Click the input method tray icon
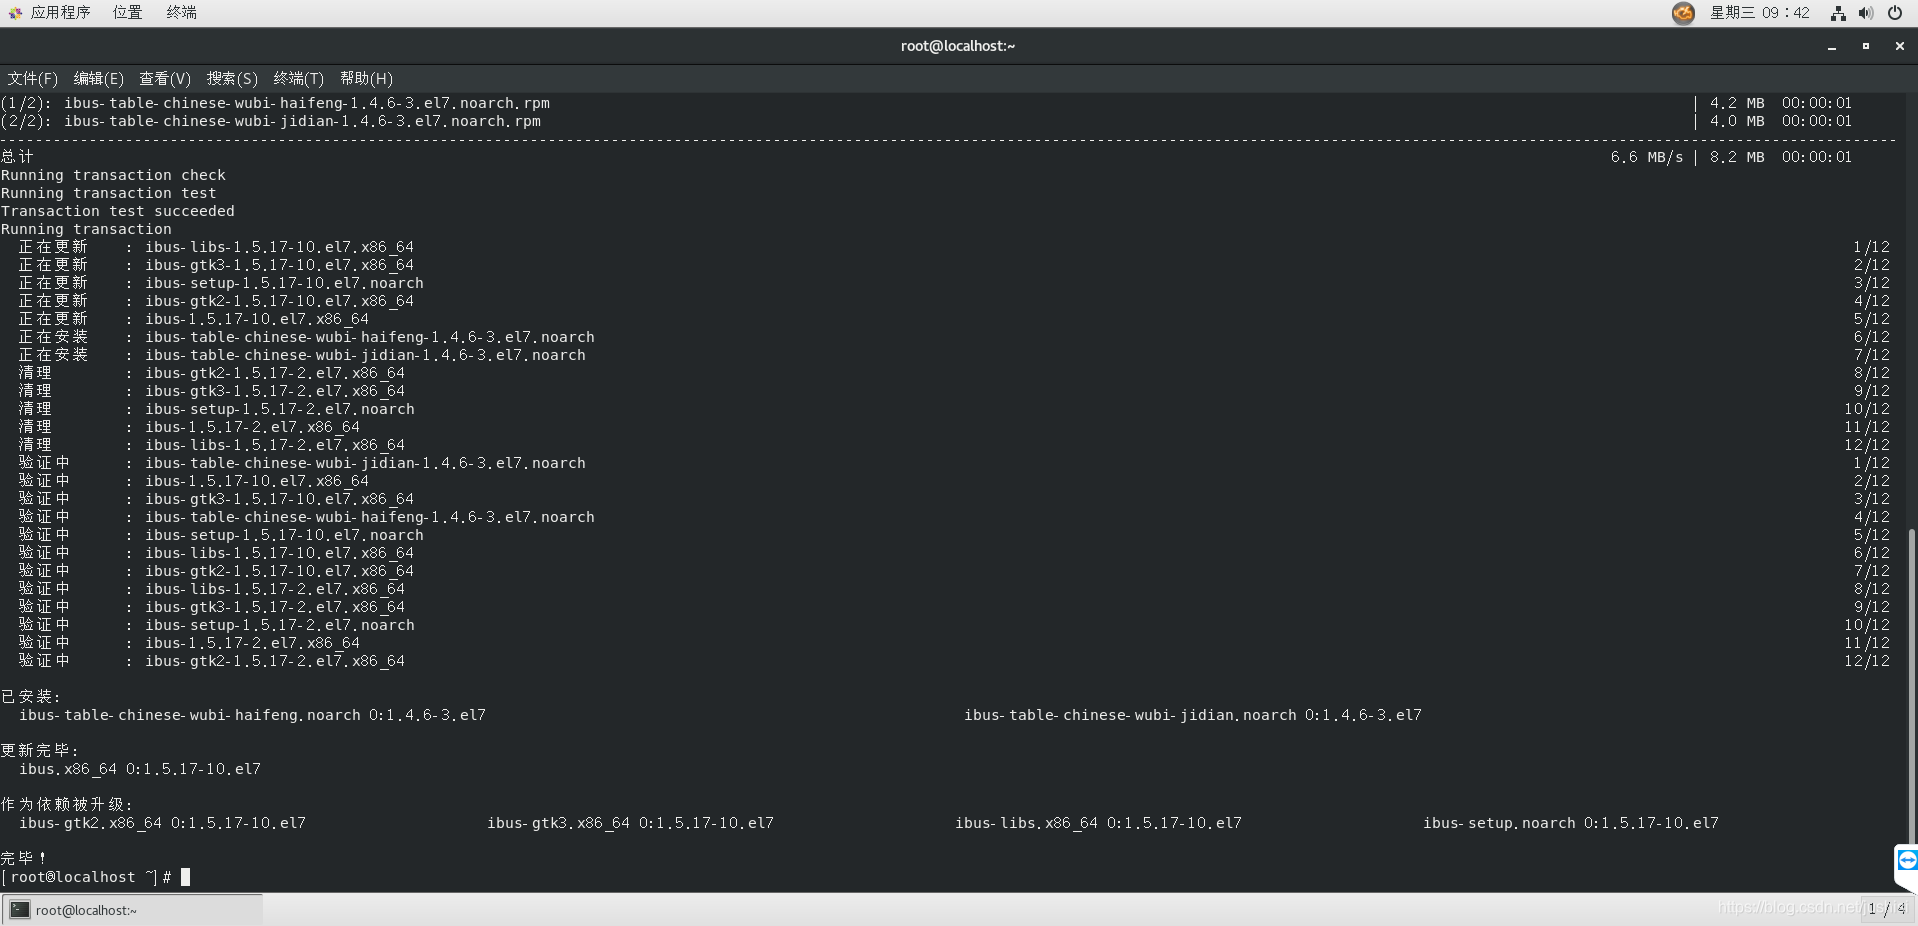 (1683, 13)
